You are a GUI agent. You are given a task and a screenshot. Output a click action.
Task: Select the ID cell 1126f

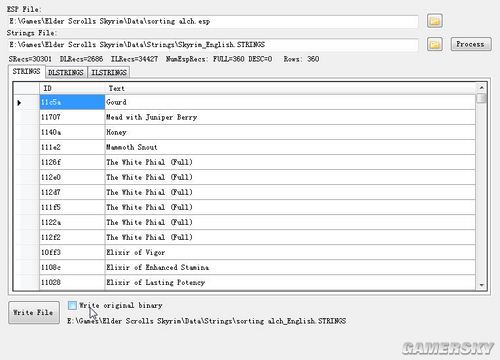pos(72,162)
